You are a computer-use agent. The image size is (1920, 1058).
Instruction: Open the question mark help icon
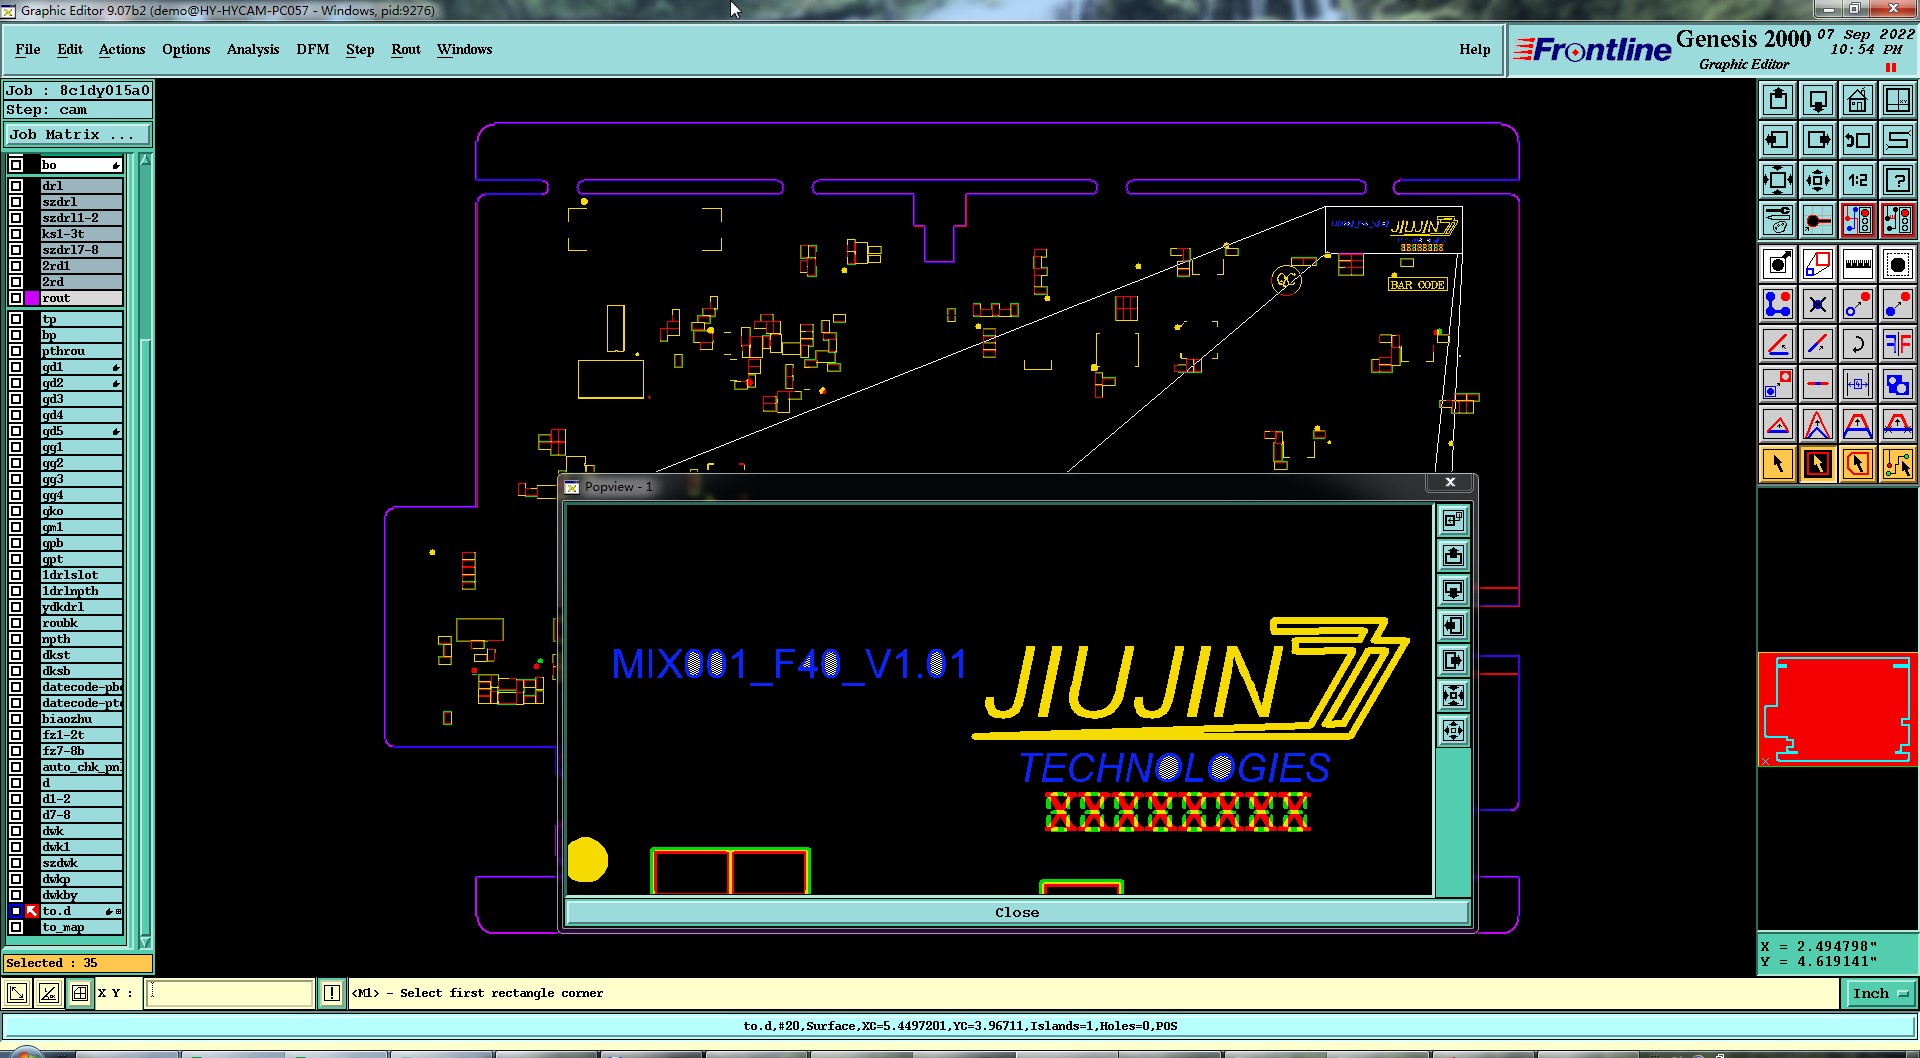[x=1898, y=180]
